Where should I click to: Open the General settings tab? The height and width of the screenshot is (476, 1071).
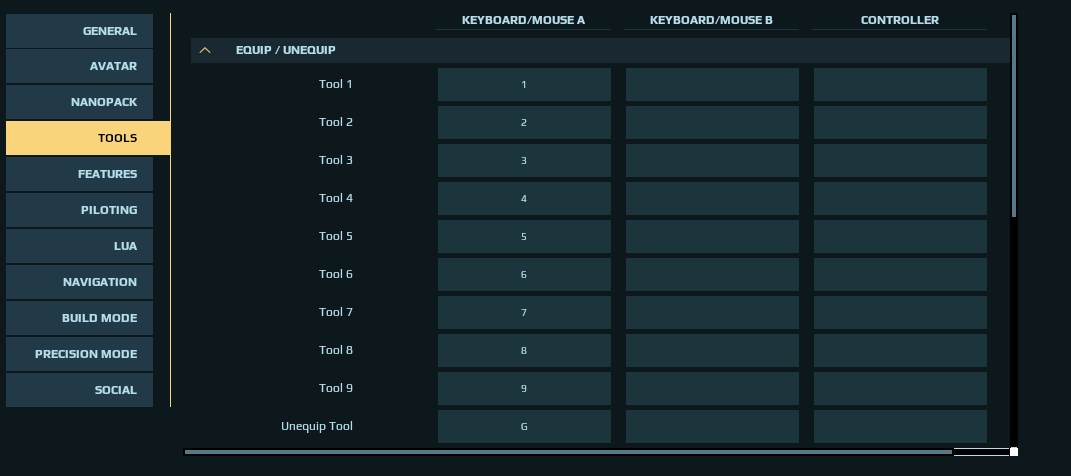point(79,31)
